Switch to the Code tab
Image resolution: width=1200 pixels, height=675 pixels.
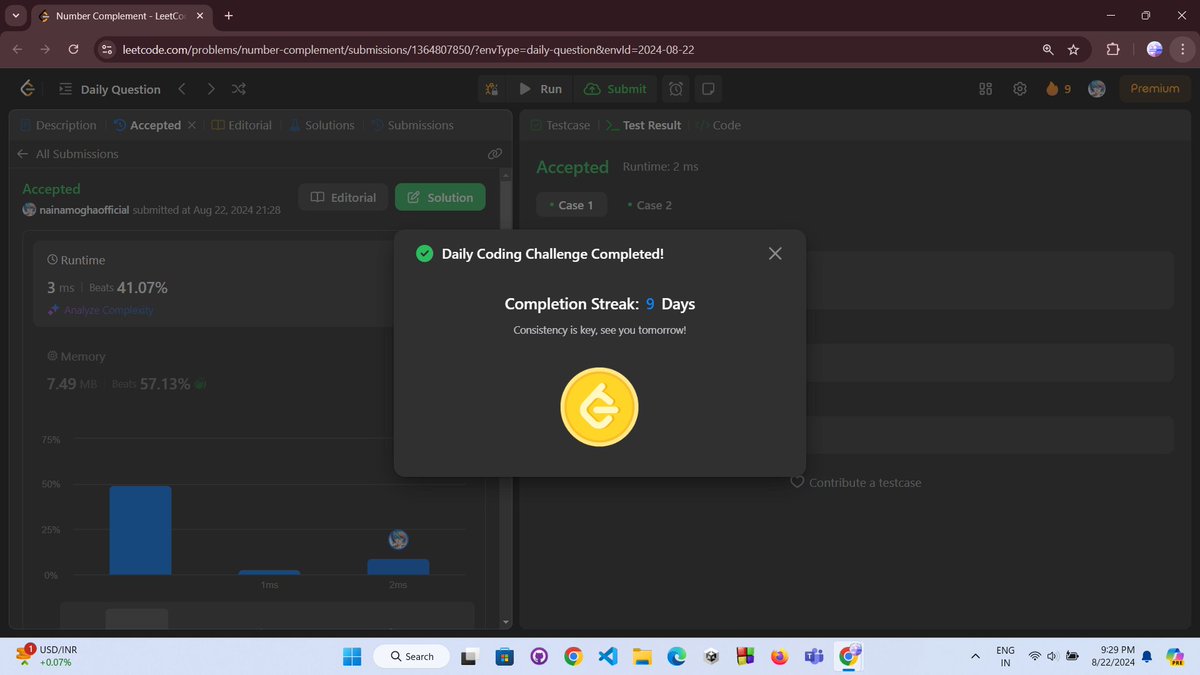(x=719, y=125)
